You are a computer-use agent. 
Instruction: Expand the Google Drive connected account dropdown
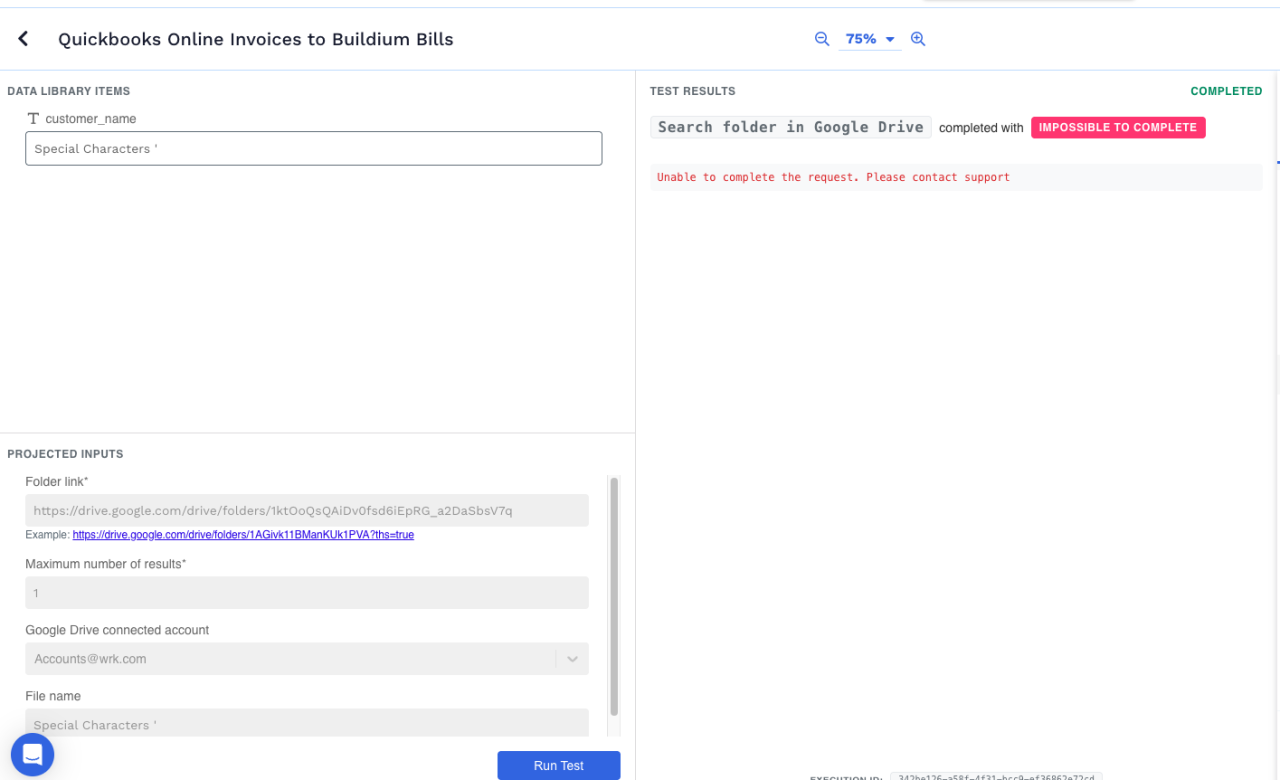pos(572,659)
